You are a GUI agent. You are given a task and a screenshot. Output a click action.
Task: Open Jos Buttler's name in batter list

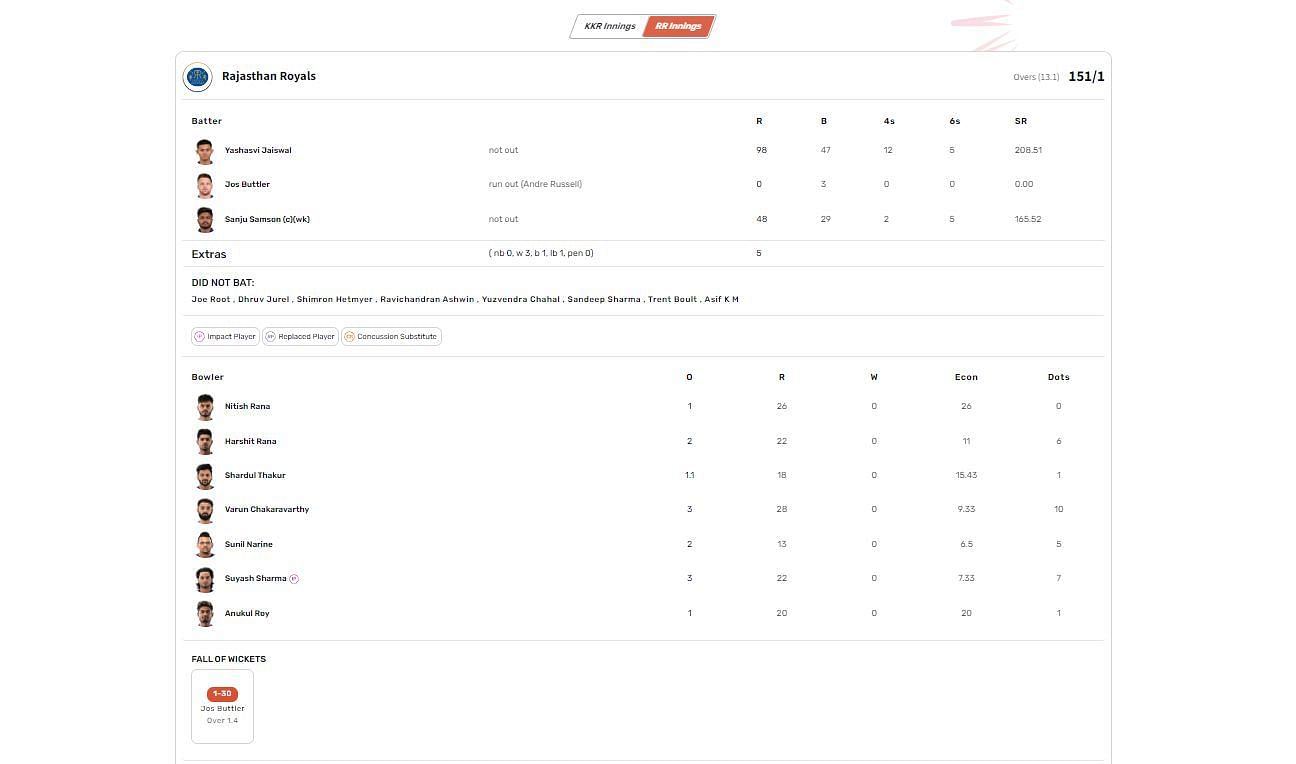pos(247,184)
